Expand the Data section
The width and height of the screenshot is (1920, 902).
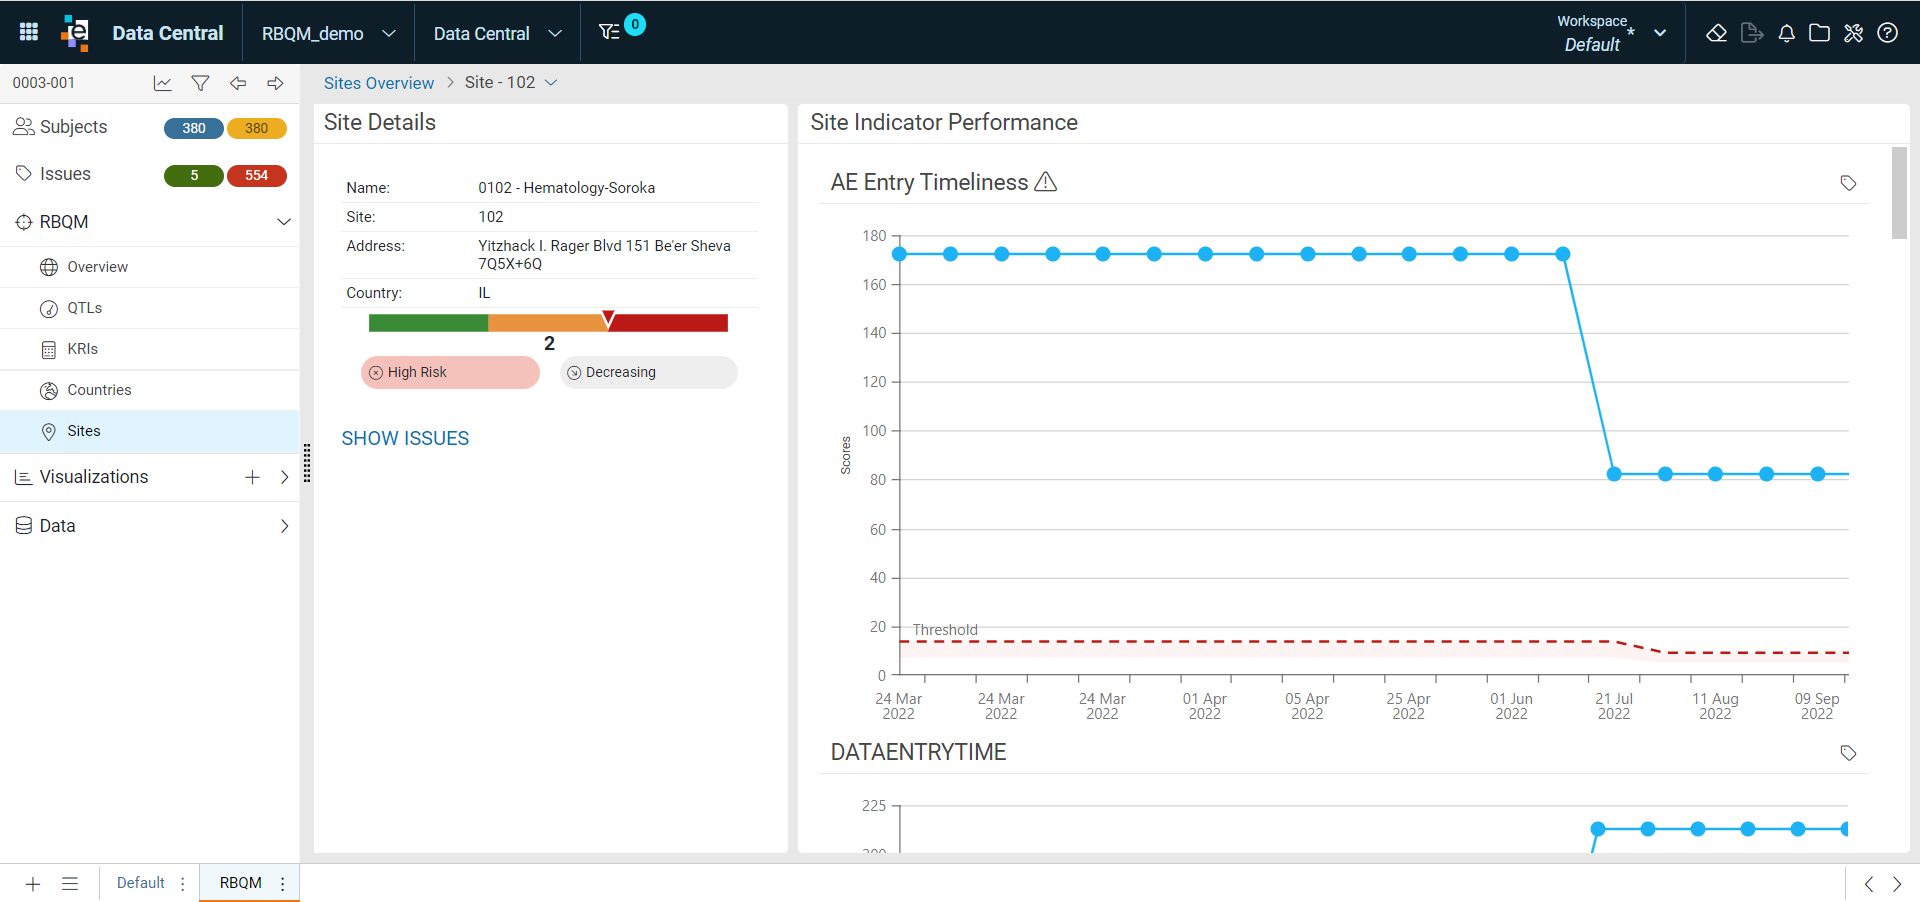tap(284, 526)
